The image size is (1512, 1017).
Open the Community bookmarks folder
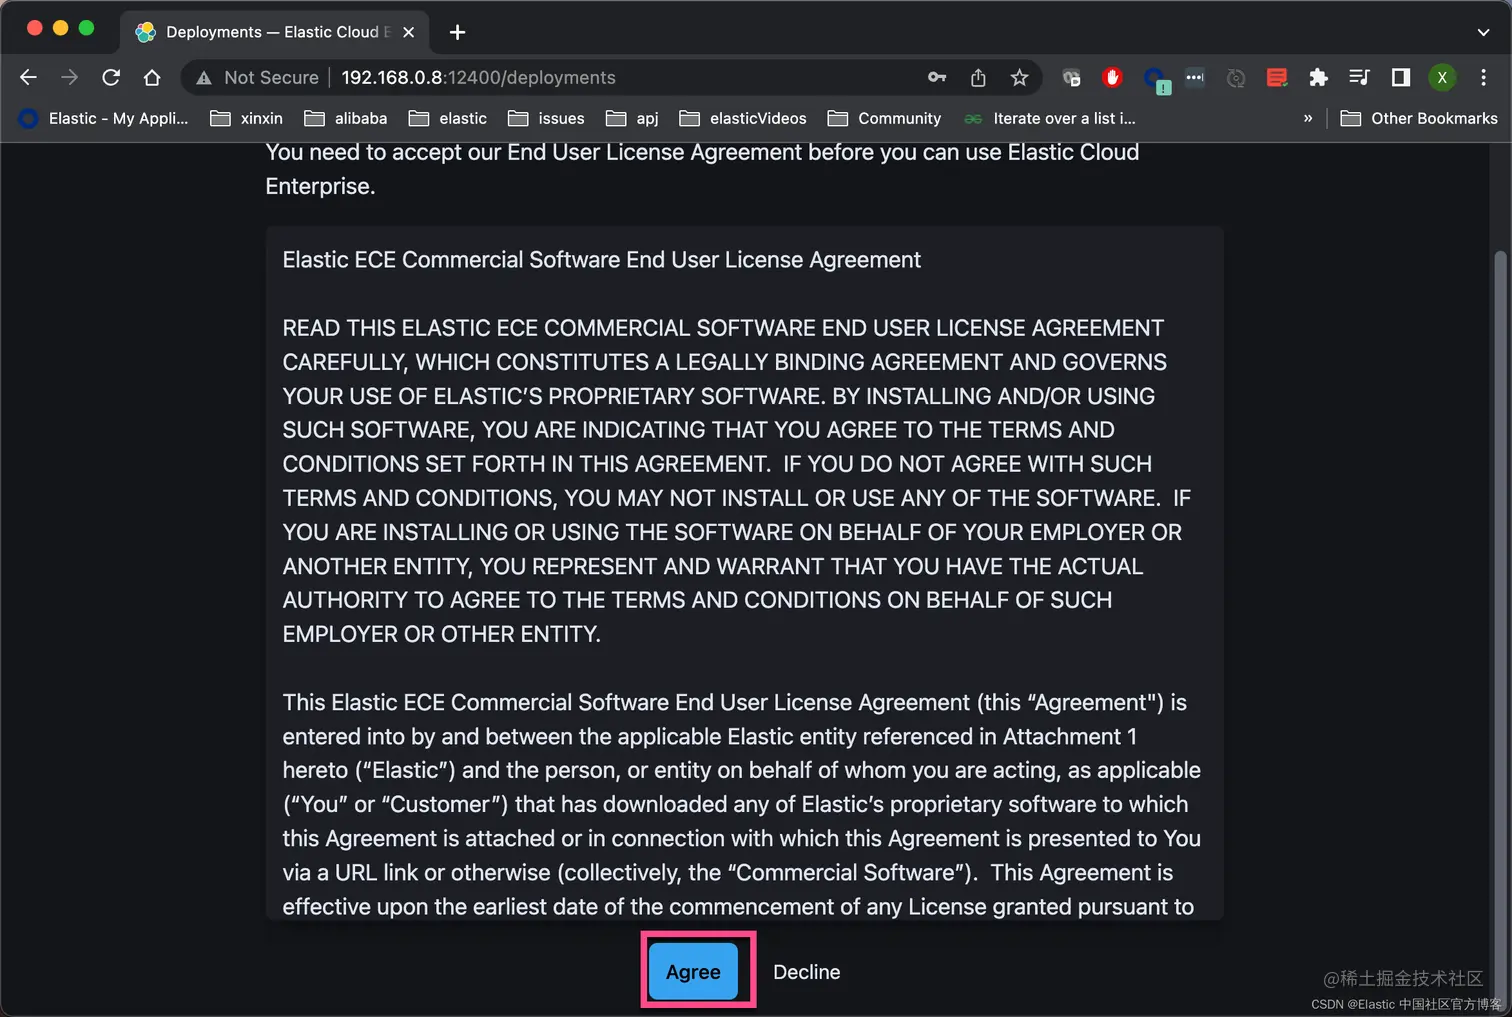click(885, 118)
